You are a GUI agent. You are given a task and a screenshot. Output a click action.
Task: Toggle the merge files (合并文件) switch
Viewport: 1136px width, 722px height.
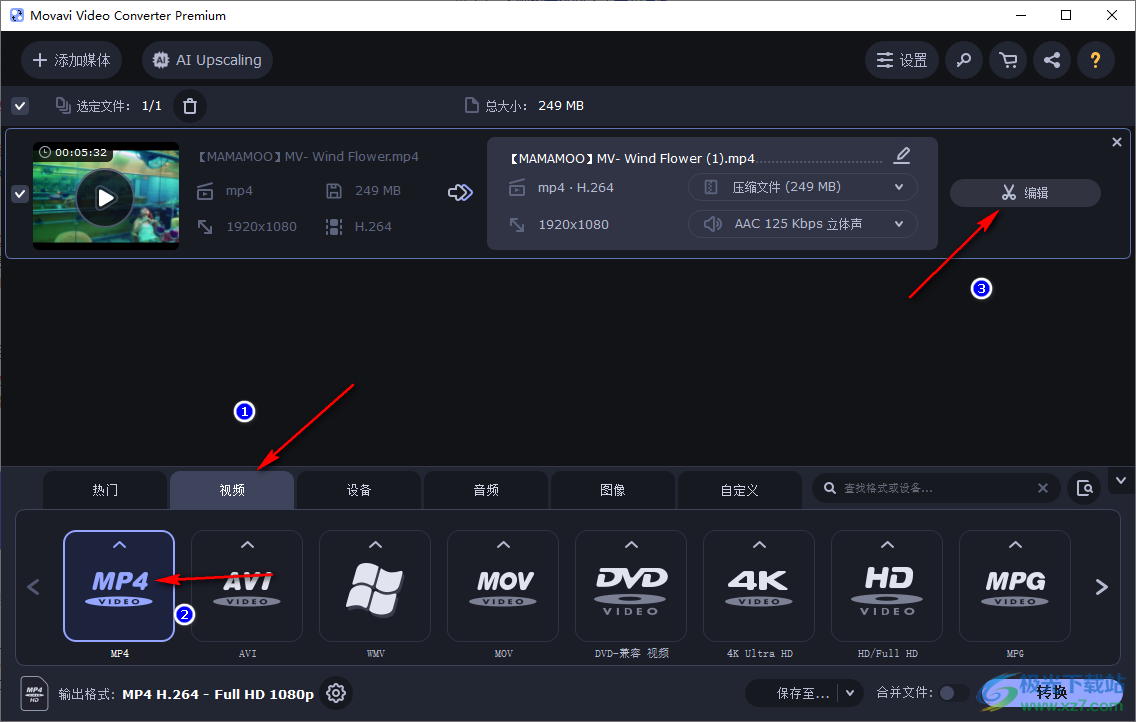953,693
